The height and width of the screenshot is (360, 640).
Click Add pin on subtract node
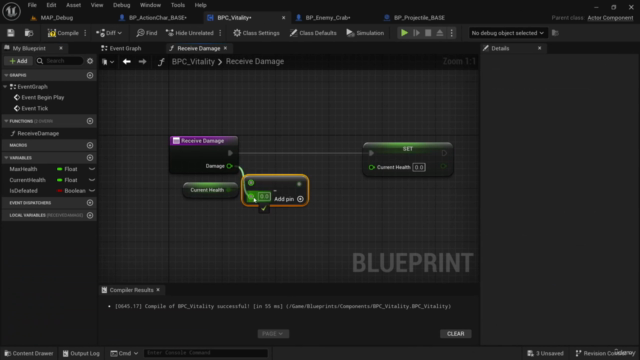click(289, 199)
